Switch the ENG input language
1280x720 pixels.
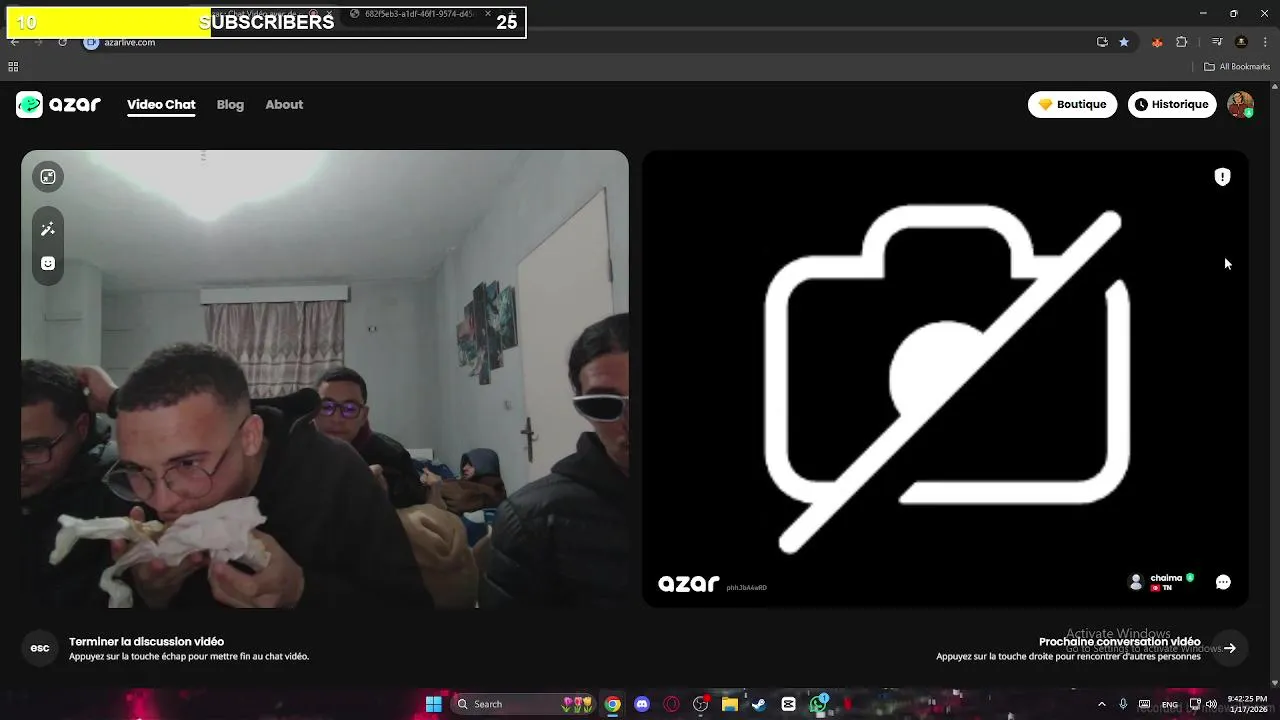(x=1169, y=704)
